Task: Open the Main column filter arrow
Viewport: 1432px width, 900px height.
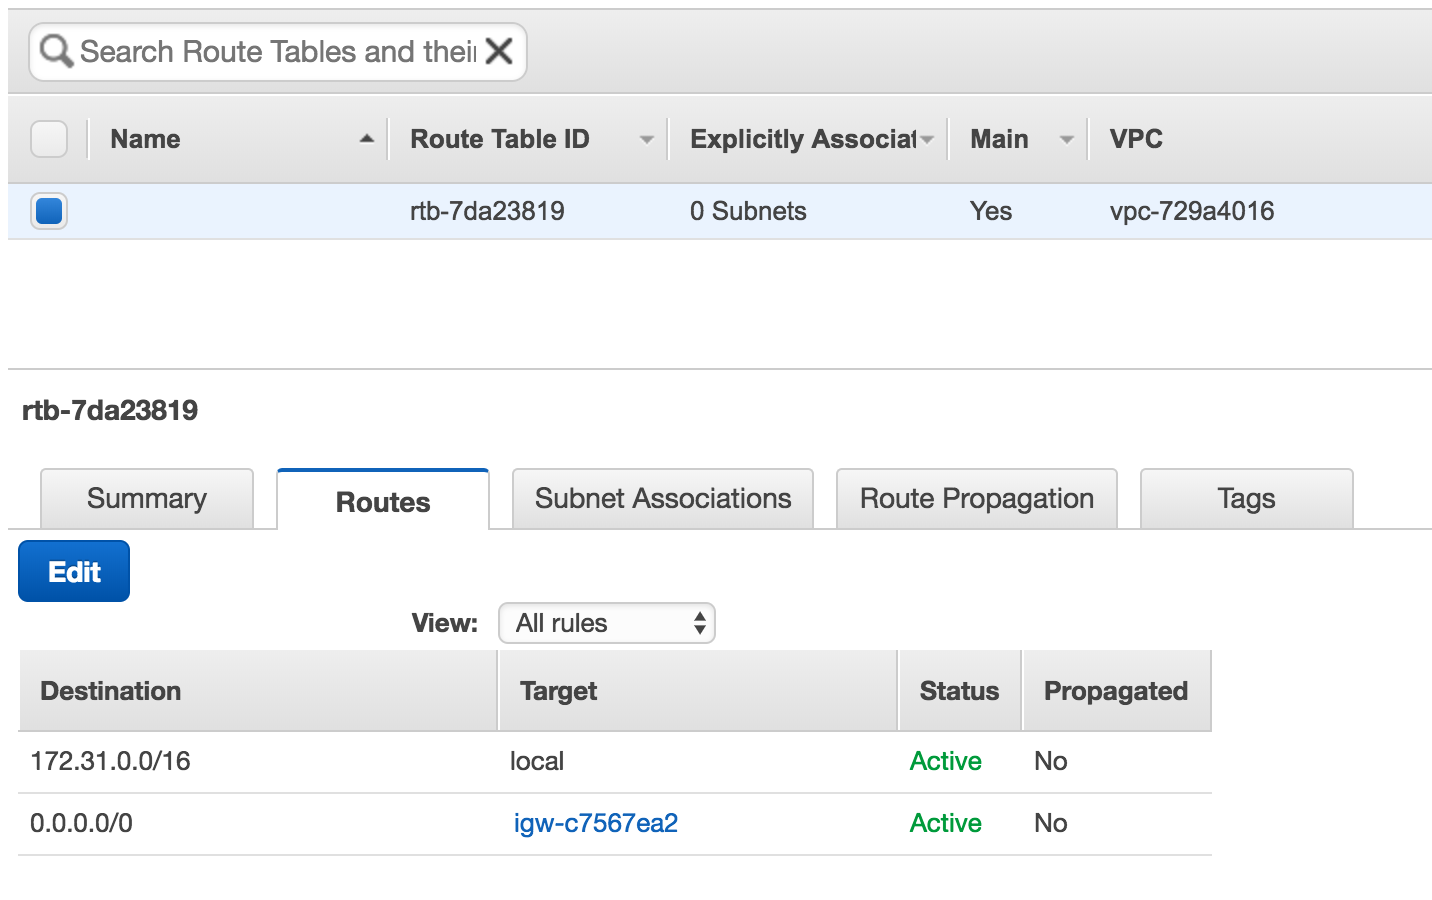Action: pyautogui.click(x=1066, y=138)
